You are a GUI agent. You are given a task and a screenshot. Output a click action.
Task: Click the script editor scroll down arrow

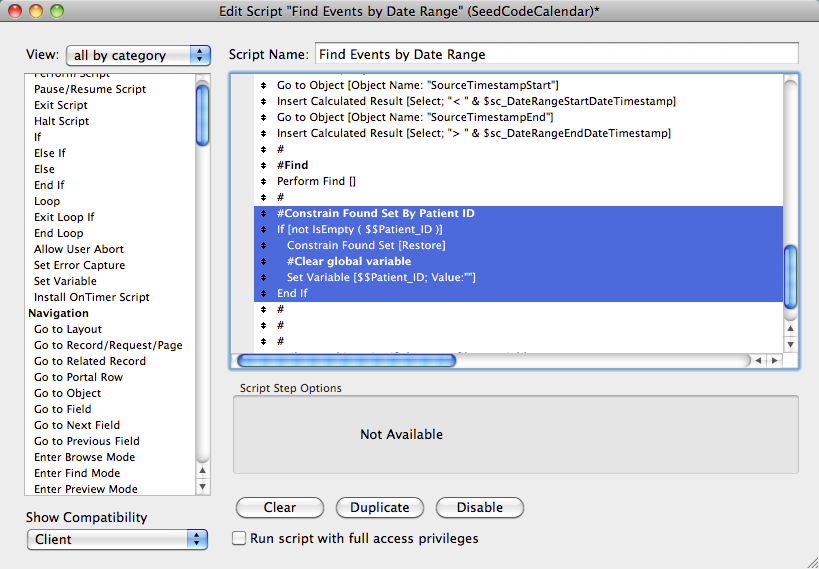pyautogui.click(x=790, y=344)
